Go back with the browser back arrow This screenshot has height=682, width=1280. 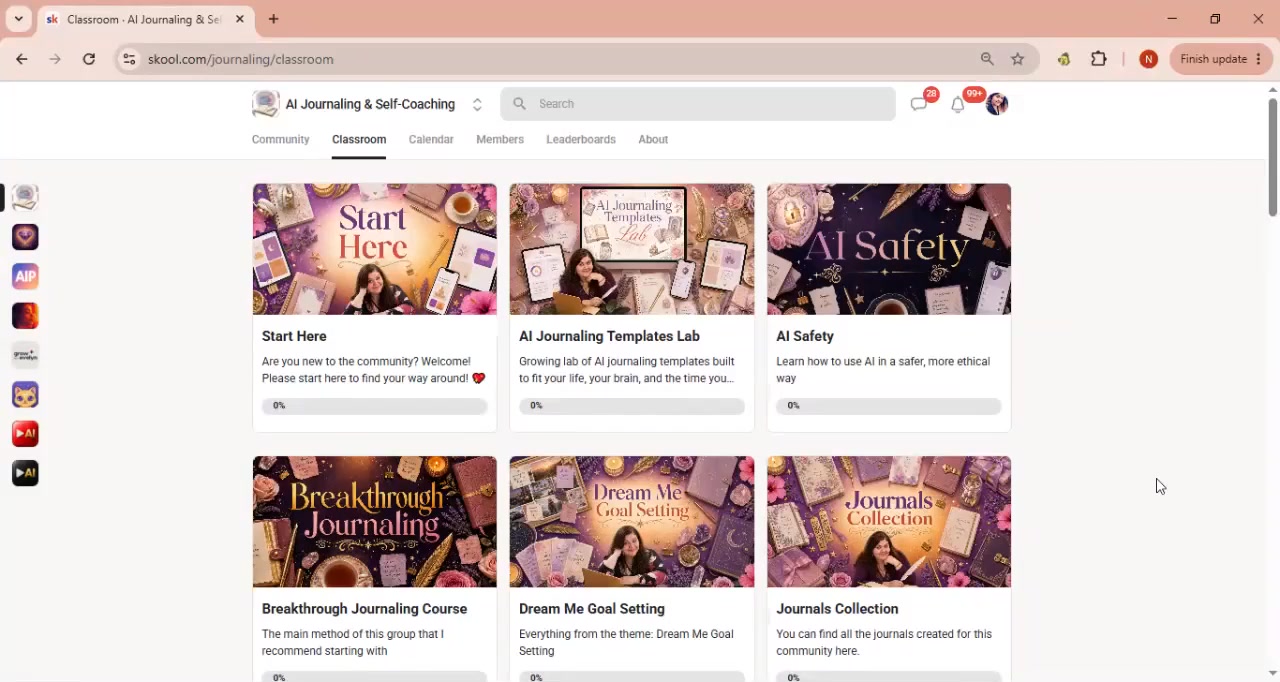[22, 59]
